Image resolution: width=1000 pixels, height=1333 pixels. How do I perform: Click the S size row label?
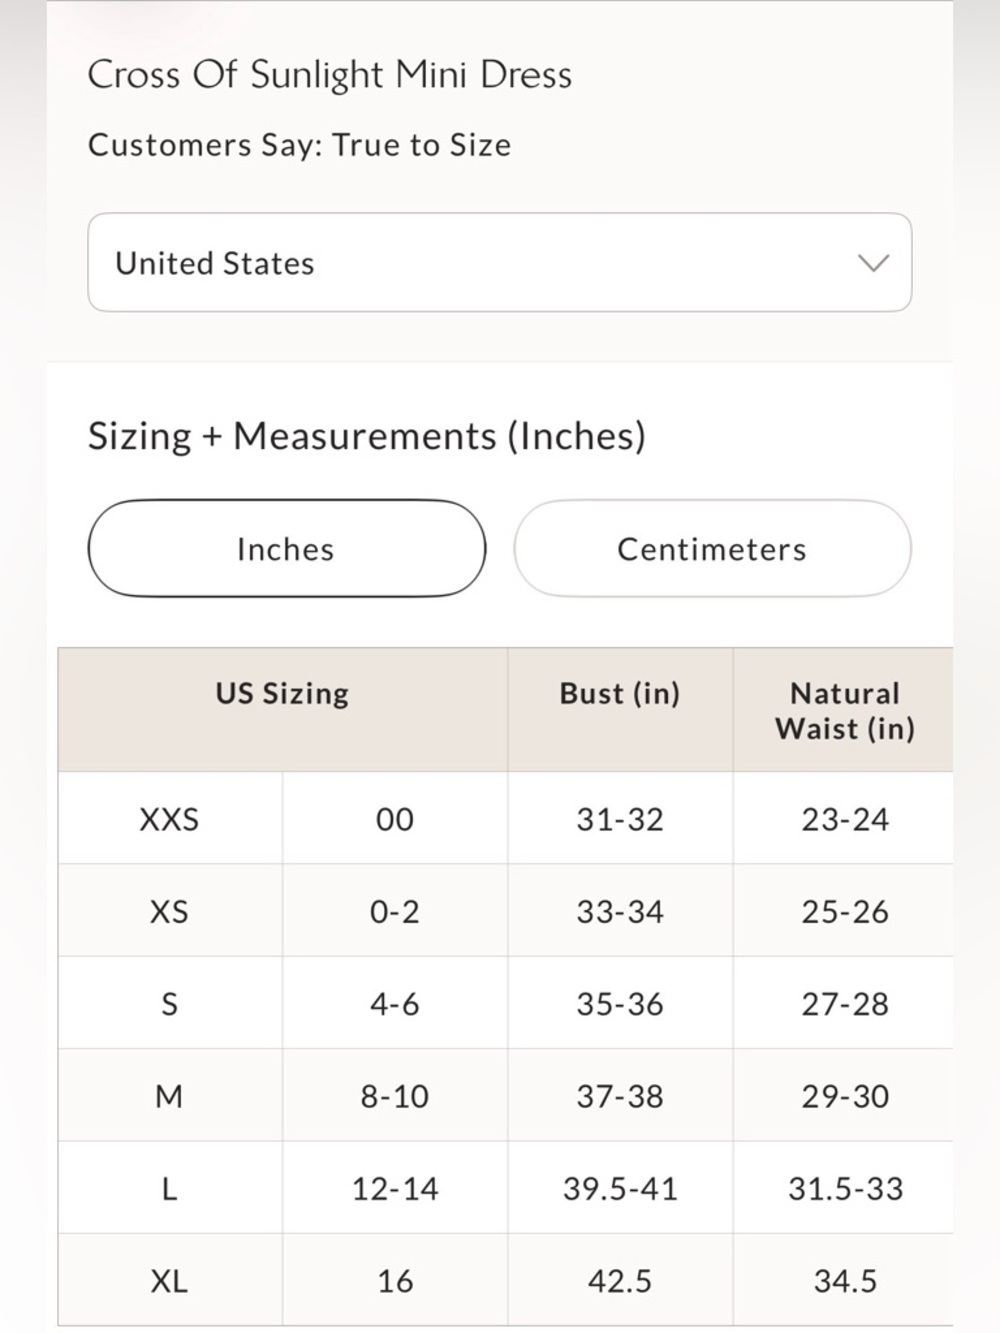point(170,1003)
